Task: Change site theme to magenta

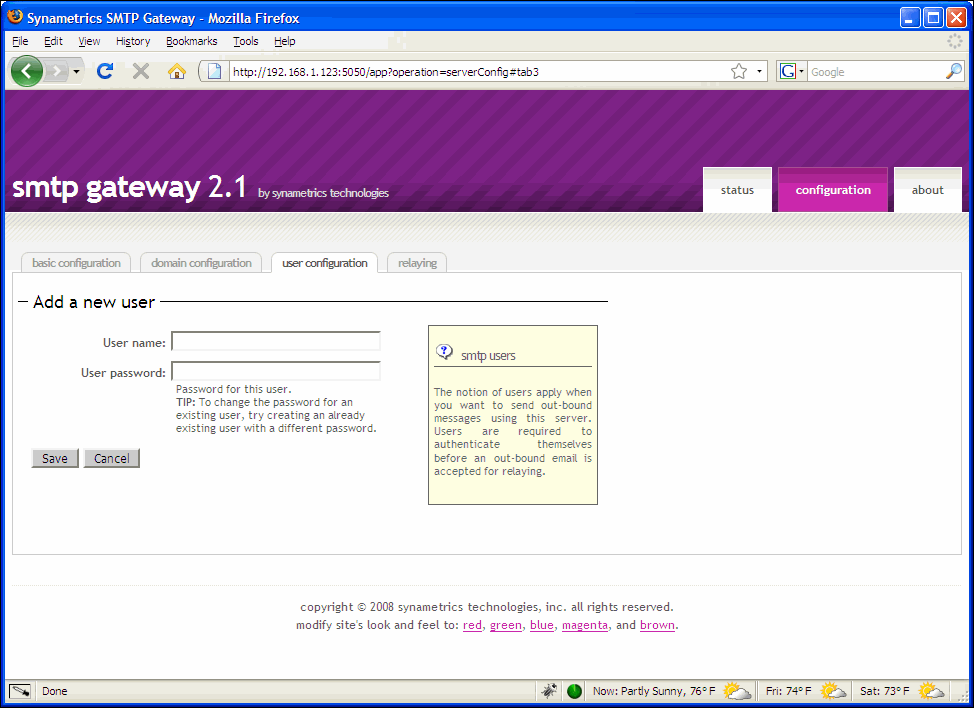Action: pyautogui.click(x=585, y=625)
